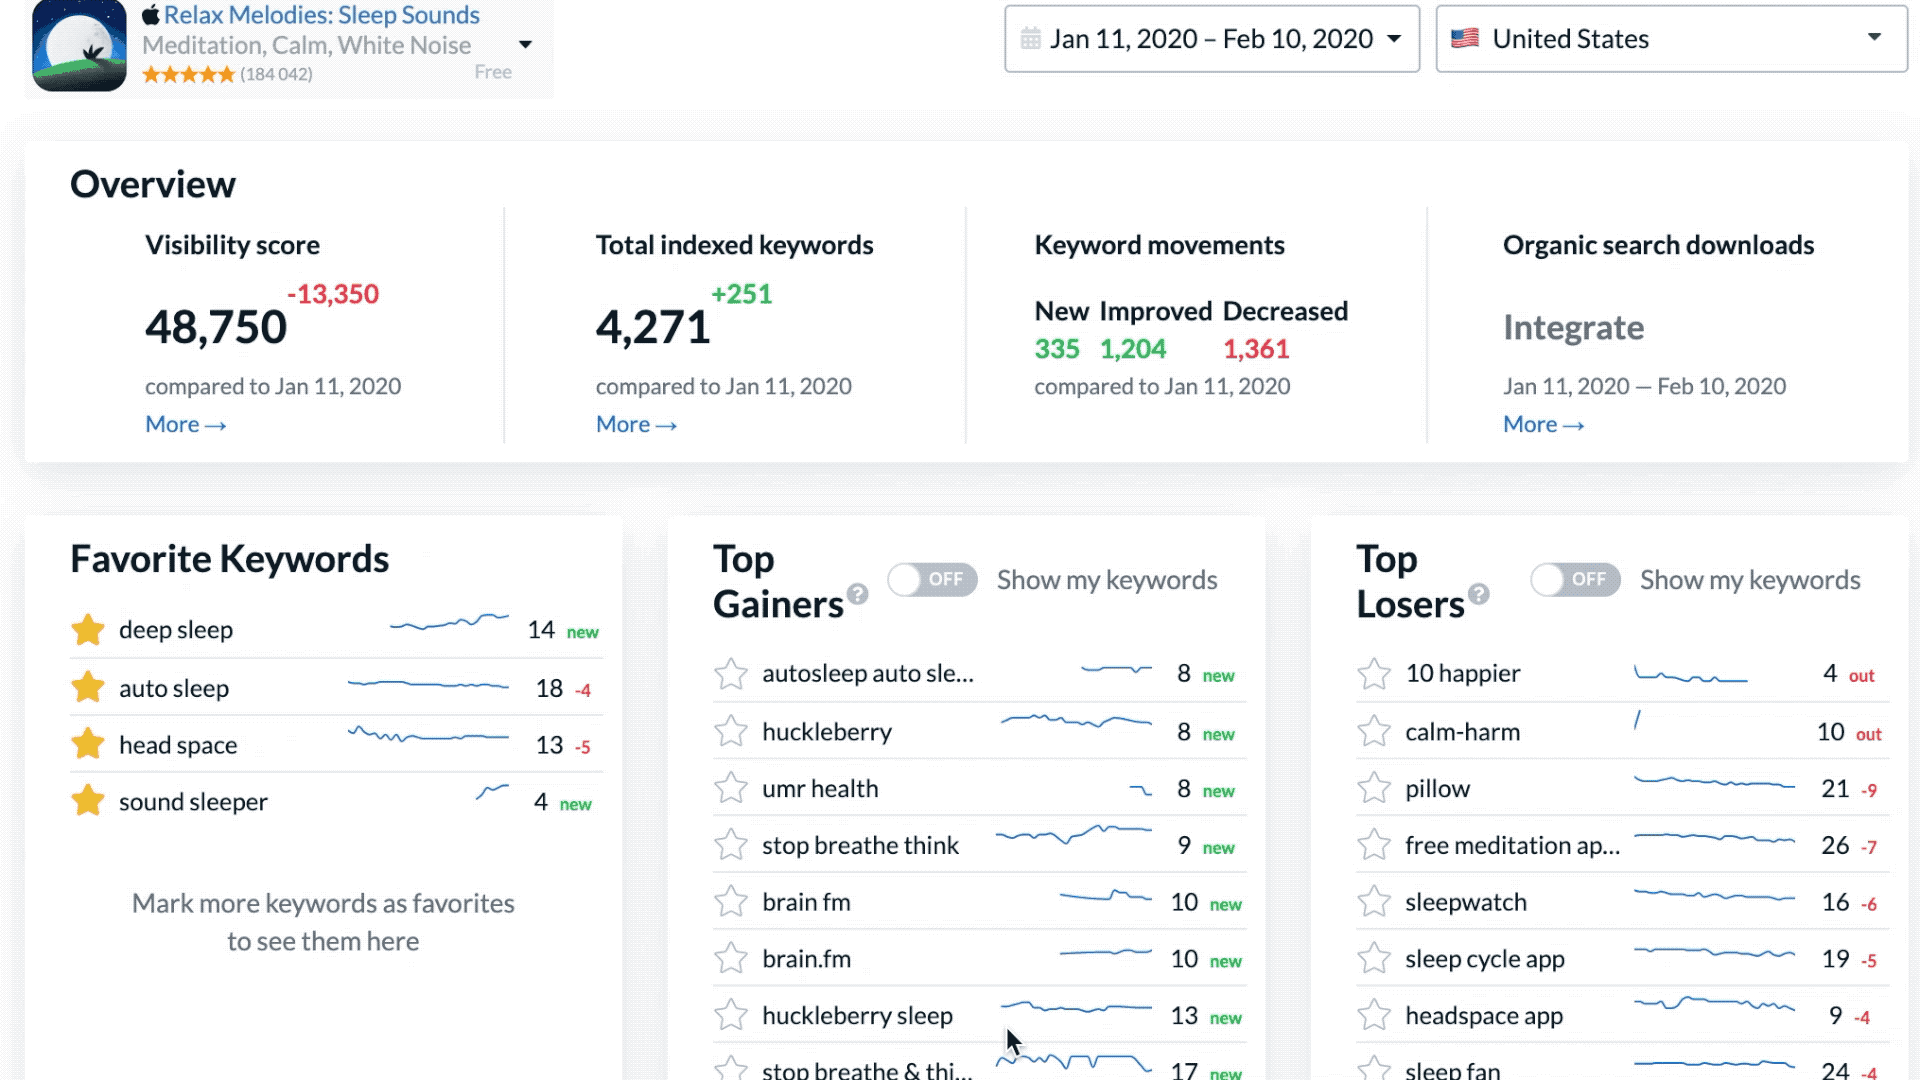Favorite the huckleberry keyword star

click(x=731, y=732)
